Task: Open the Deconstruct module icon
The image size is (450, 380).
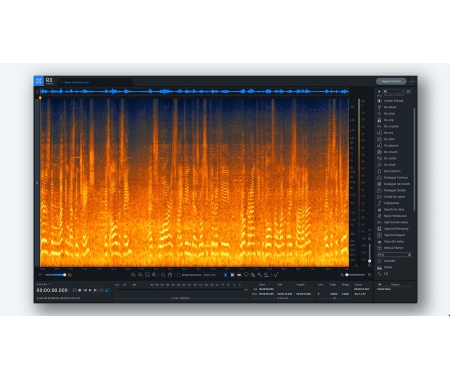Action: coord(379,171)
